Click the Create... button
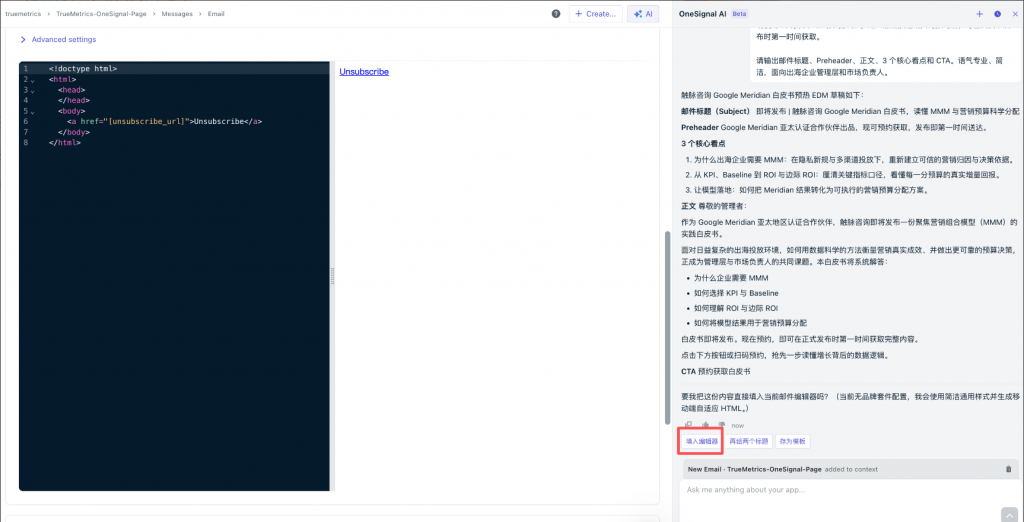This screenshot has width=1024, height=522. click(x=595, y=14)
